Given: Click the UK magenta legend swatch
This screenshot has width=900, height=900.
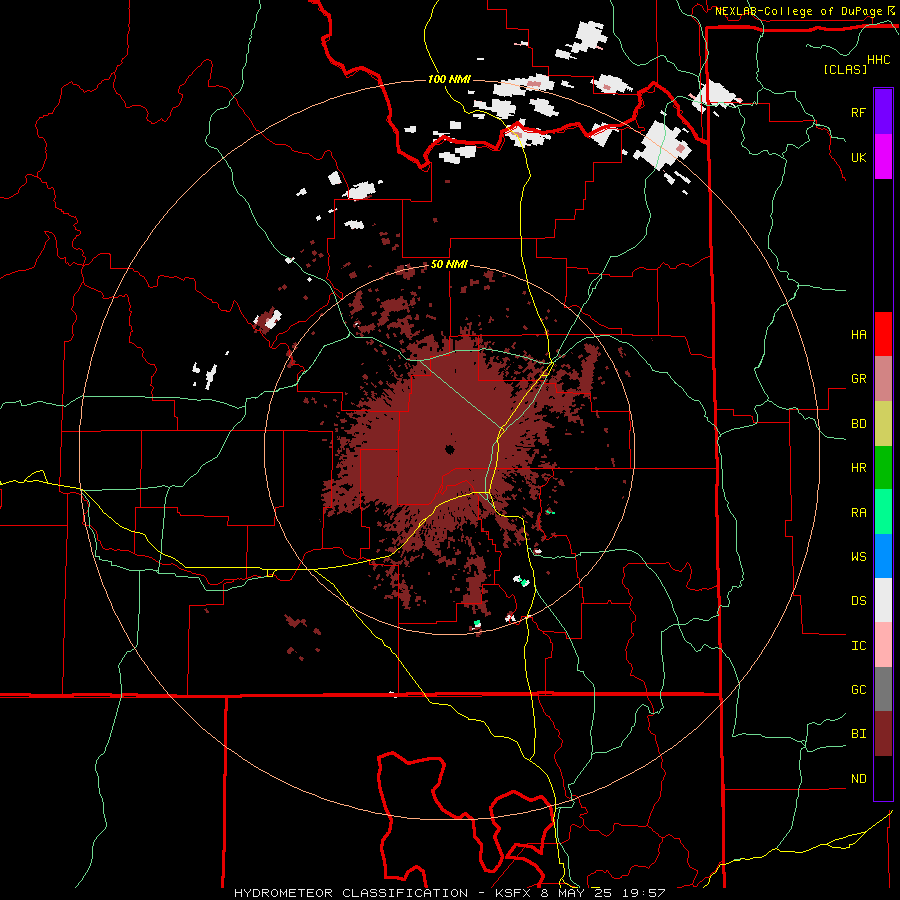Looking at the screenshot, I should (x=883, y=157).
